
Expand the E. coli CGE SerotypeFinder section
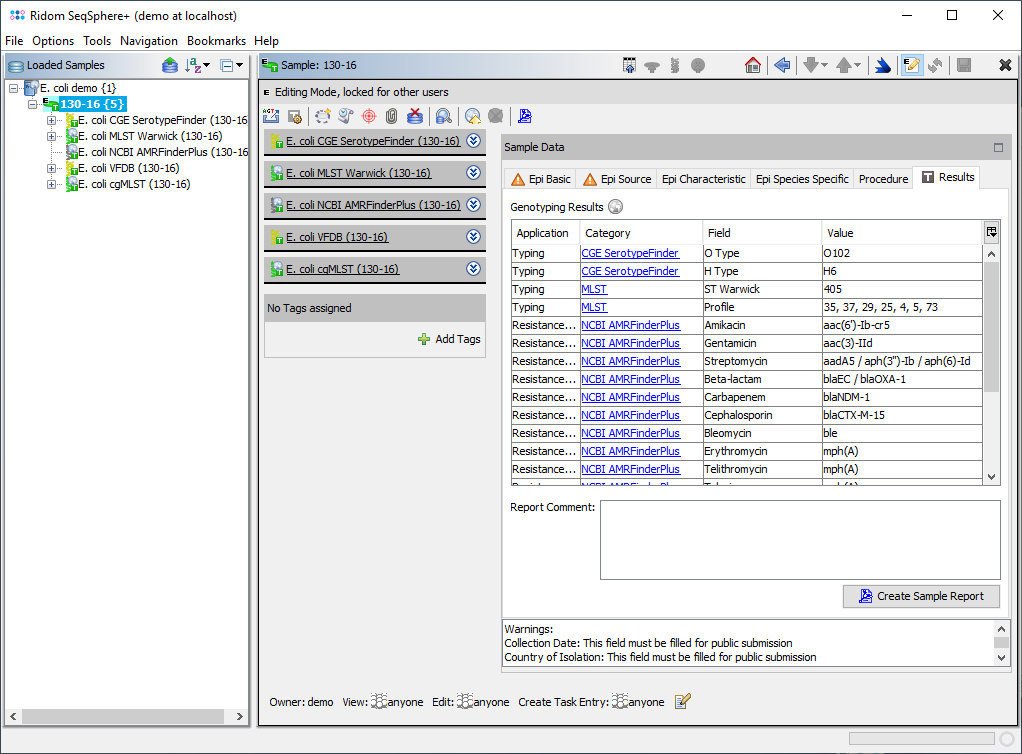pyautogui.click(x=474, y=141)
